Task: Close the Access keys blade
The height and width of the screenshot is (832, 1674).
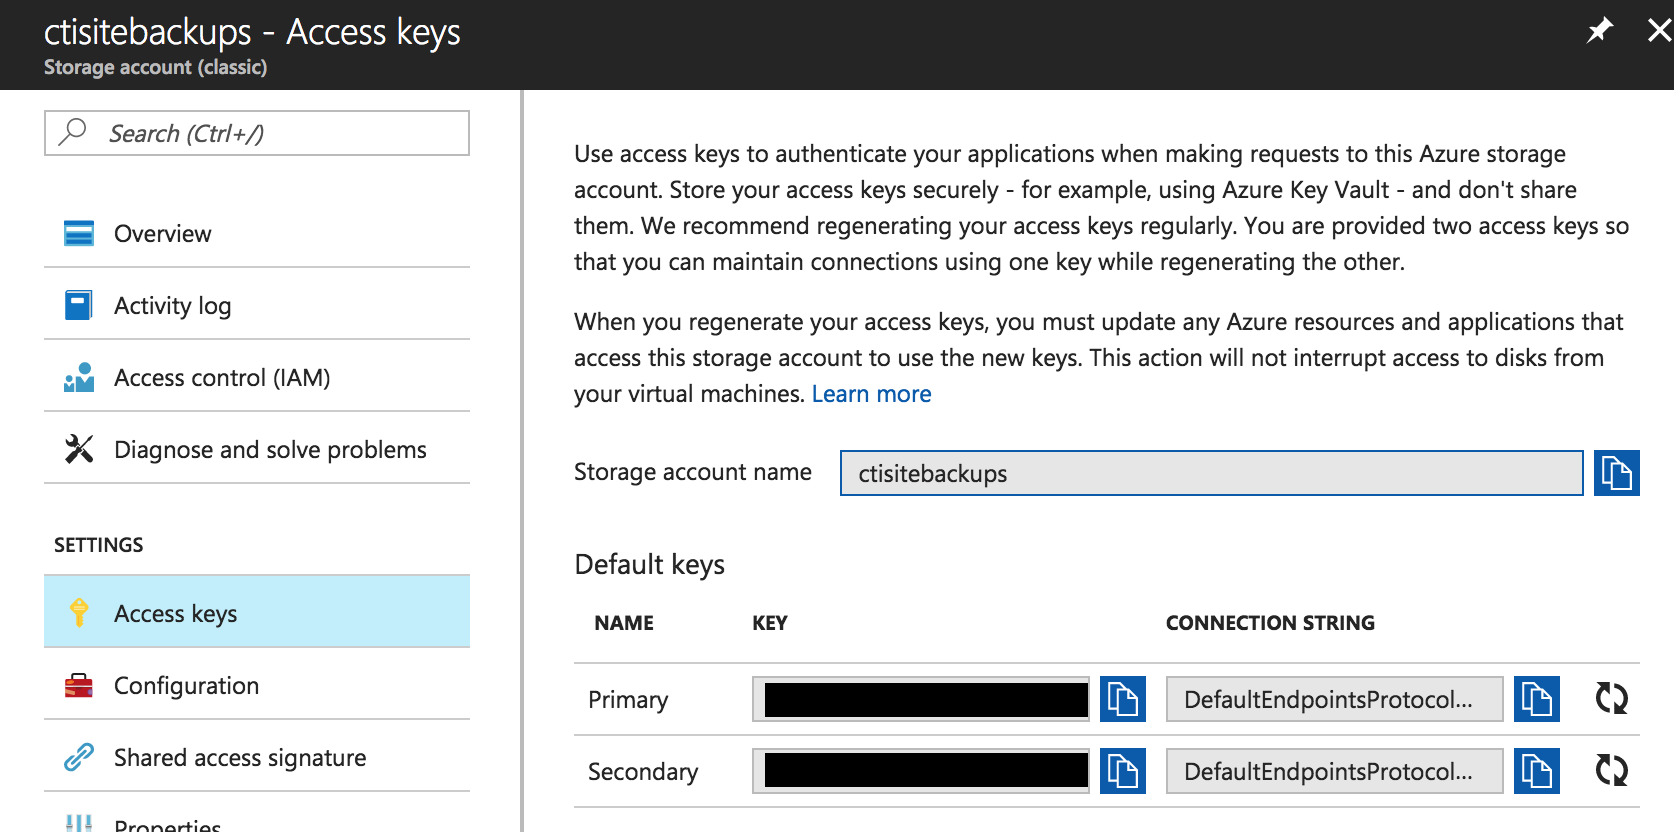Action: 1660,31
